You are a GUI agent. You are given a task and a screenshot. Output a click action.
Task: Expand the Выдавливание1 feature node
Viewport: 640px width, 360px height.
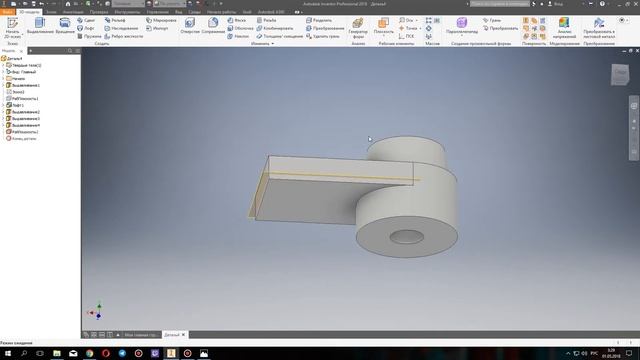tap(3, 85)
